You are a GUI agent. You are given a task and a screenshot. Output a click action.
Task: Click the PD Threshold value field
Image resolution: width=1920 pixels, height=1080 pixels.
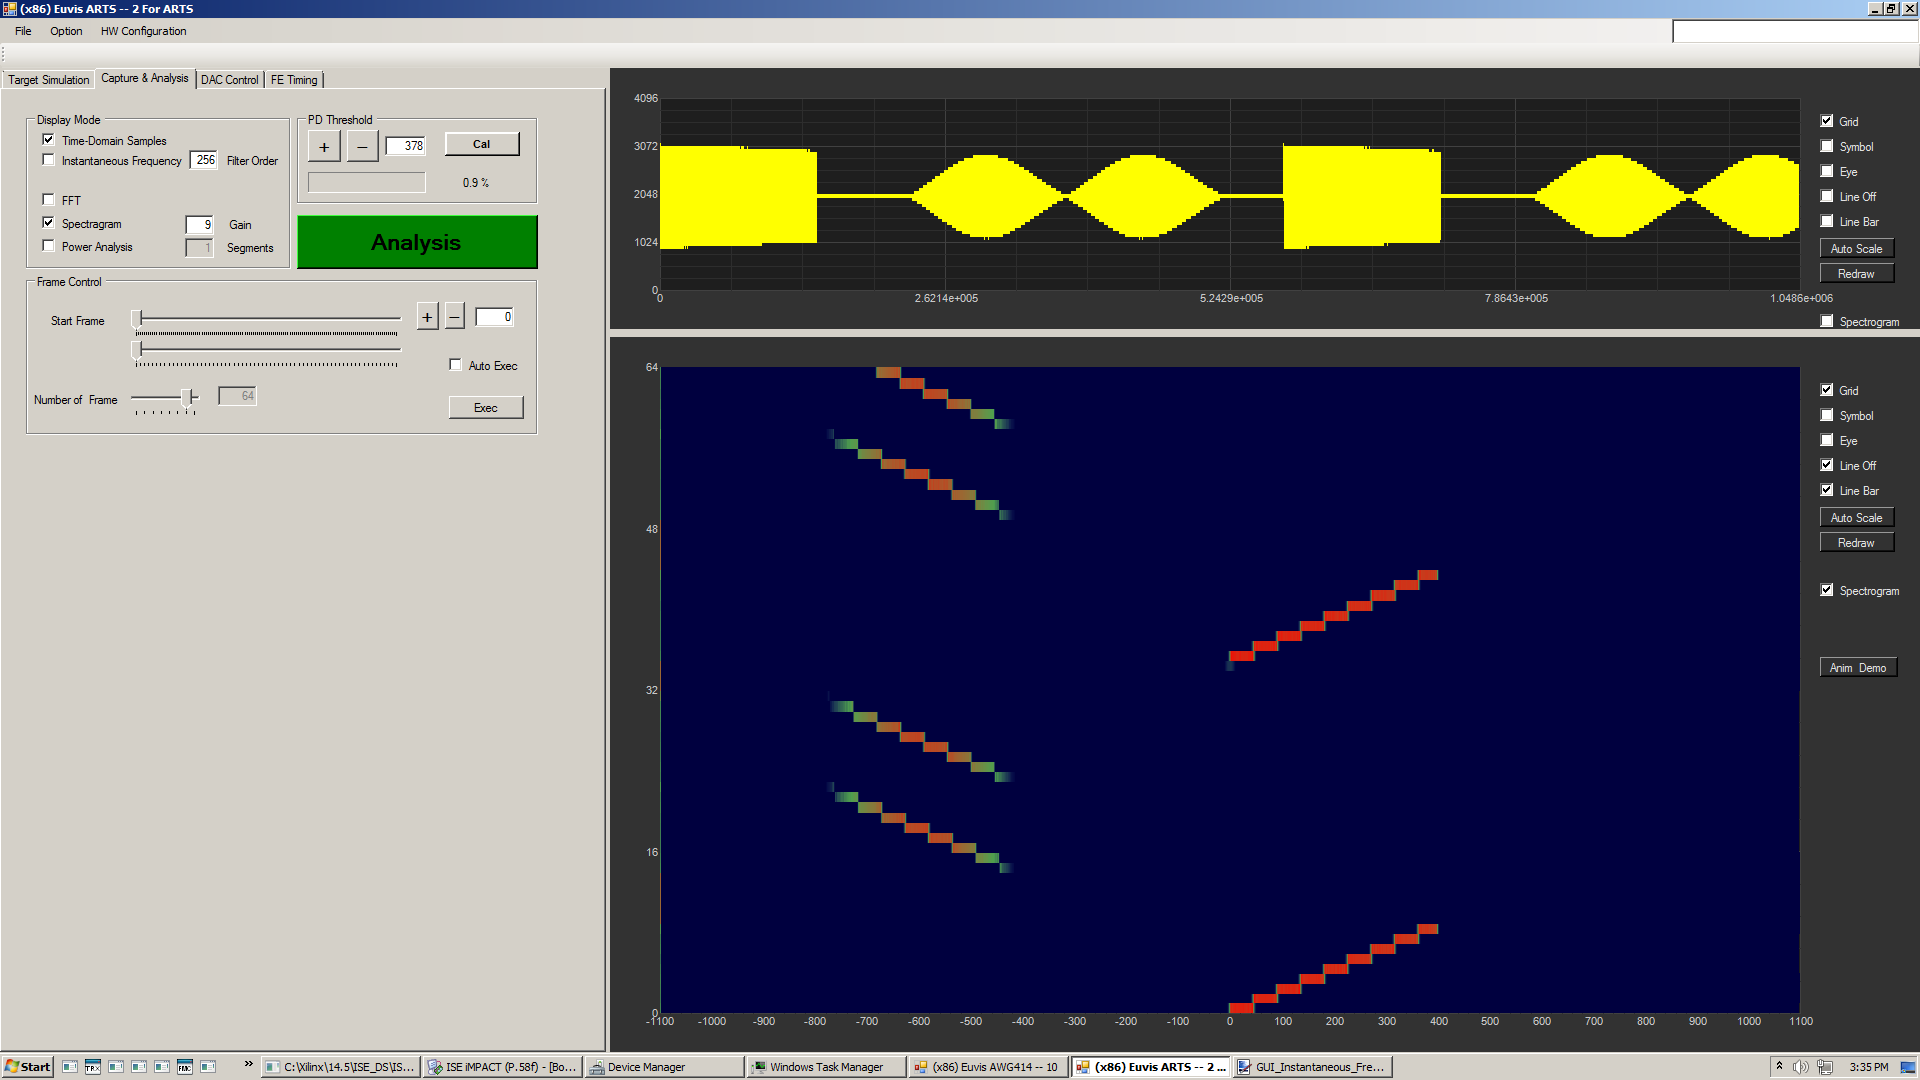point(406,146)
